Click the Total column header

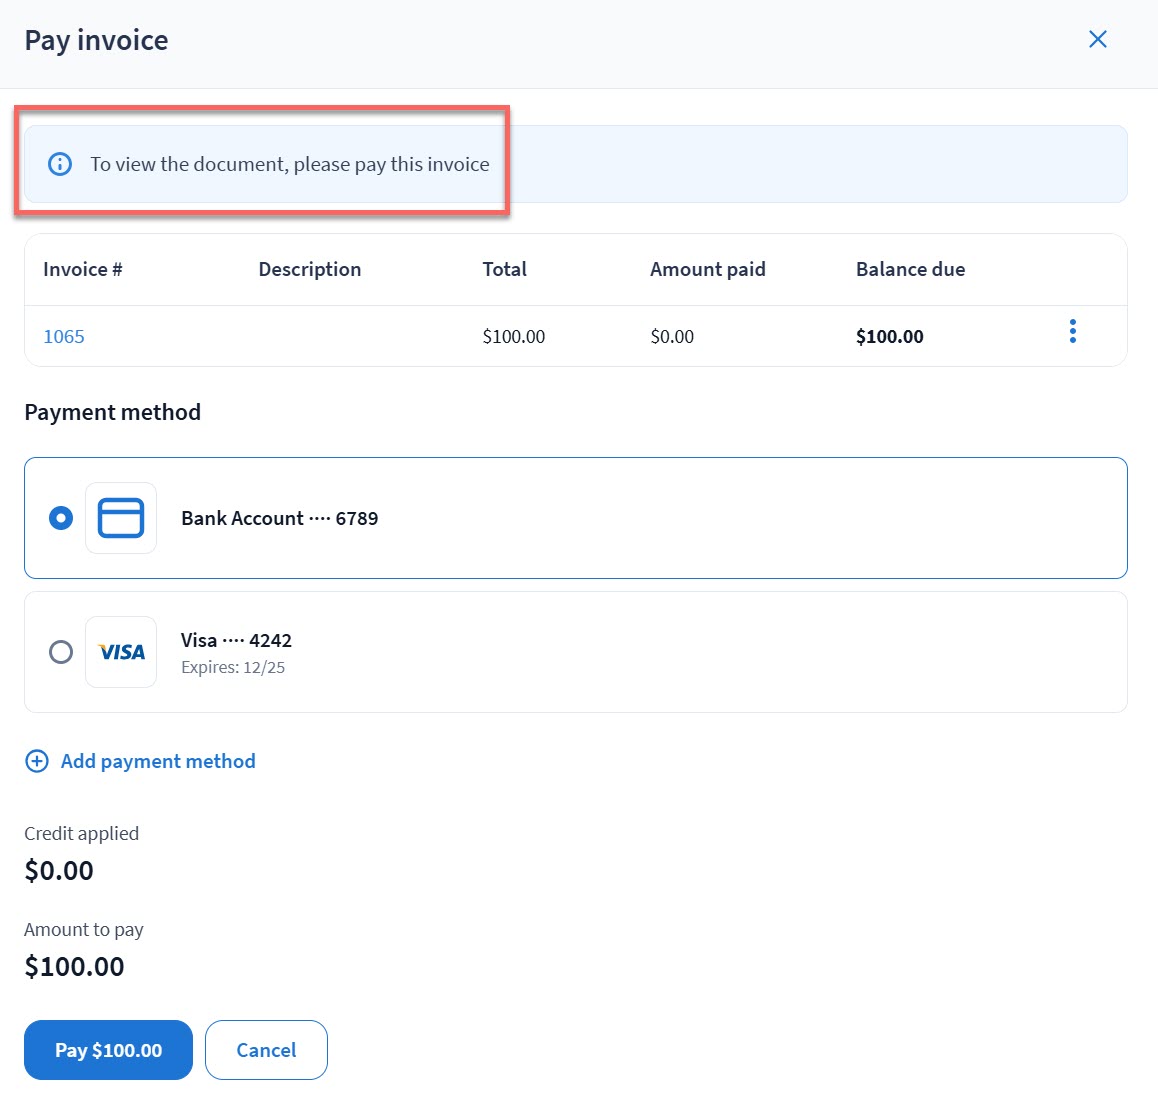pyautogui.click(x=504, y=269)
